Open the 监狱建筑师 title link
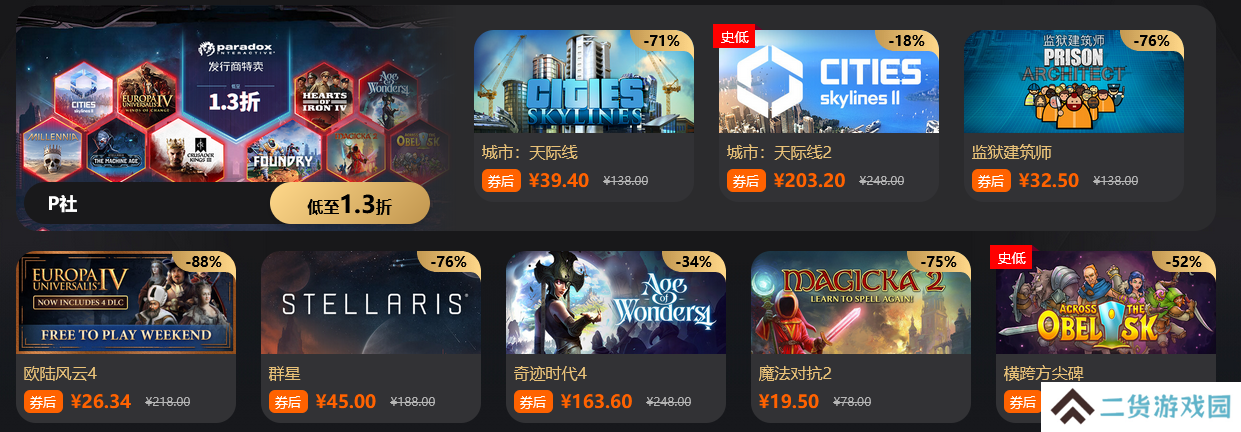This screenshot has height=432, width=1241. pos(1011,153)
